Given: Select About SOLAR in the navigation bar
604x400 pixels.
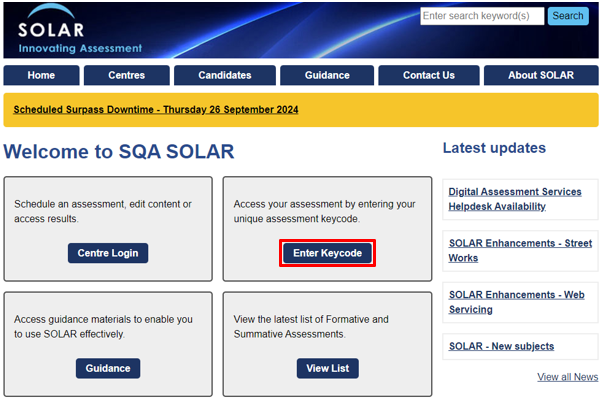Looking at the screenshot, I should [541, 75].
